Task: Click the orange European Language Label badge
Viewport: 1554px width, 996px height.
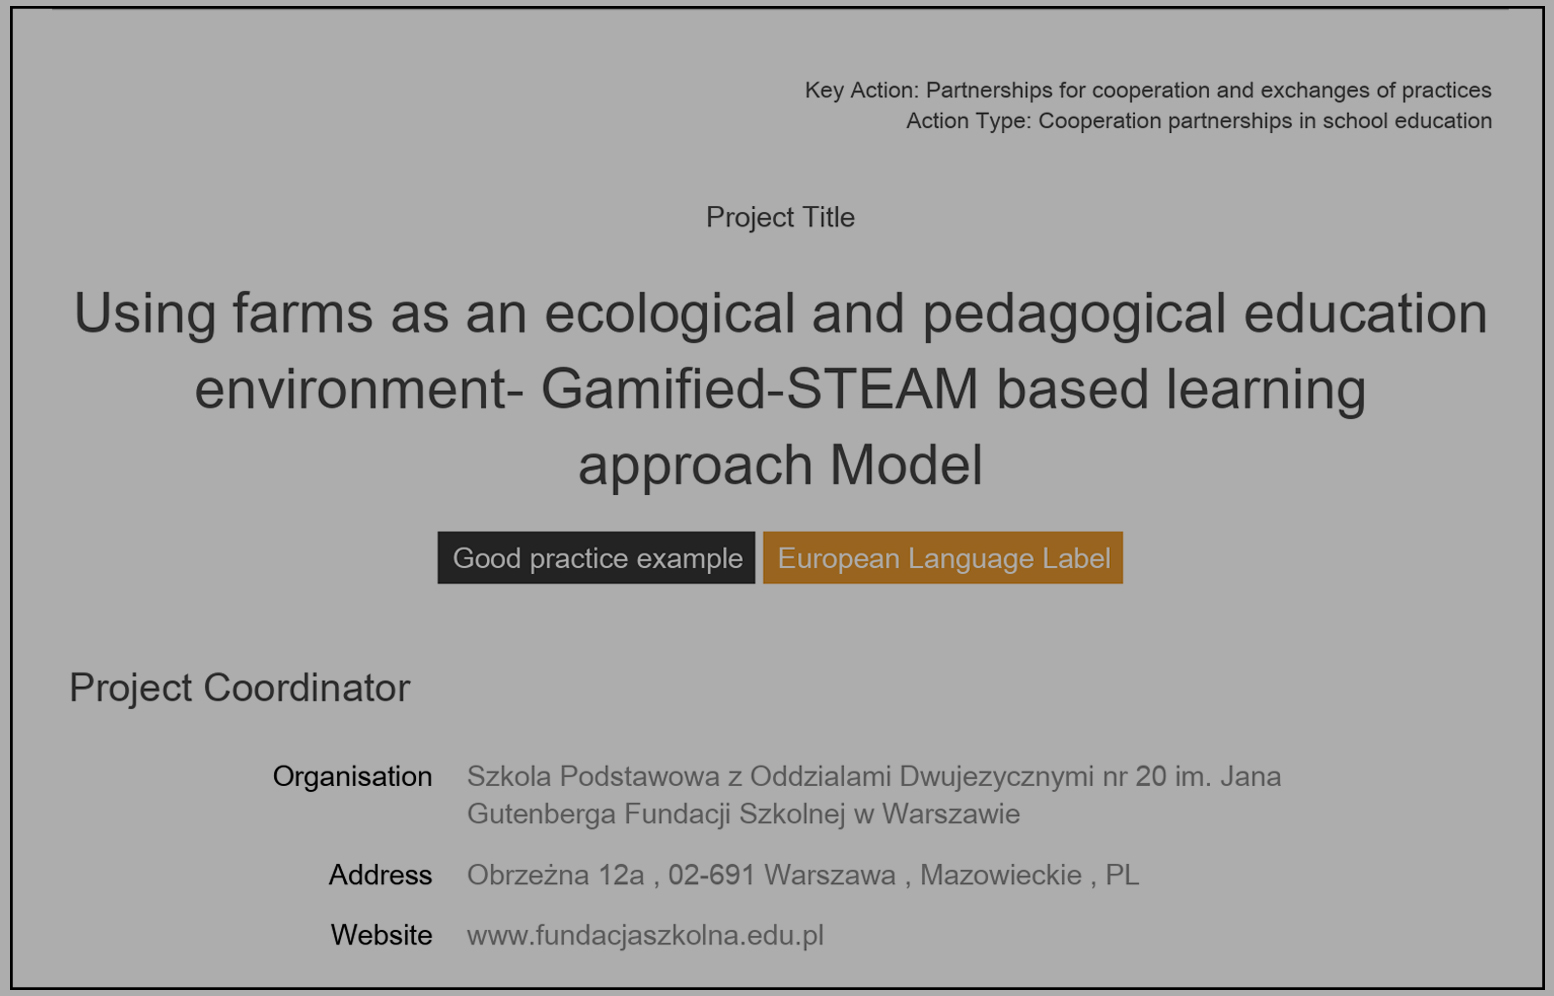Action: click(x=943, y=558)
